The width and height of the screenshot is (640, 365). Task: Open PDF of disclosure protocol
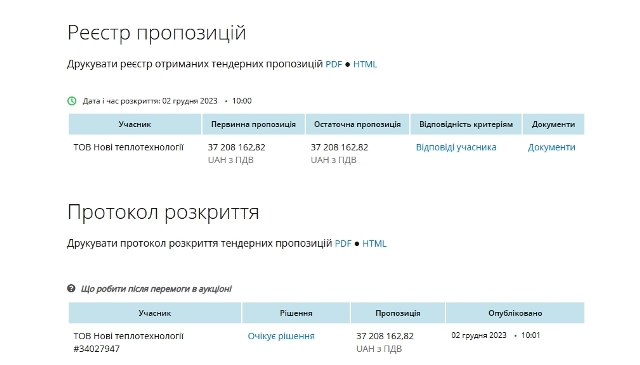click(343, 243)
